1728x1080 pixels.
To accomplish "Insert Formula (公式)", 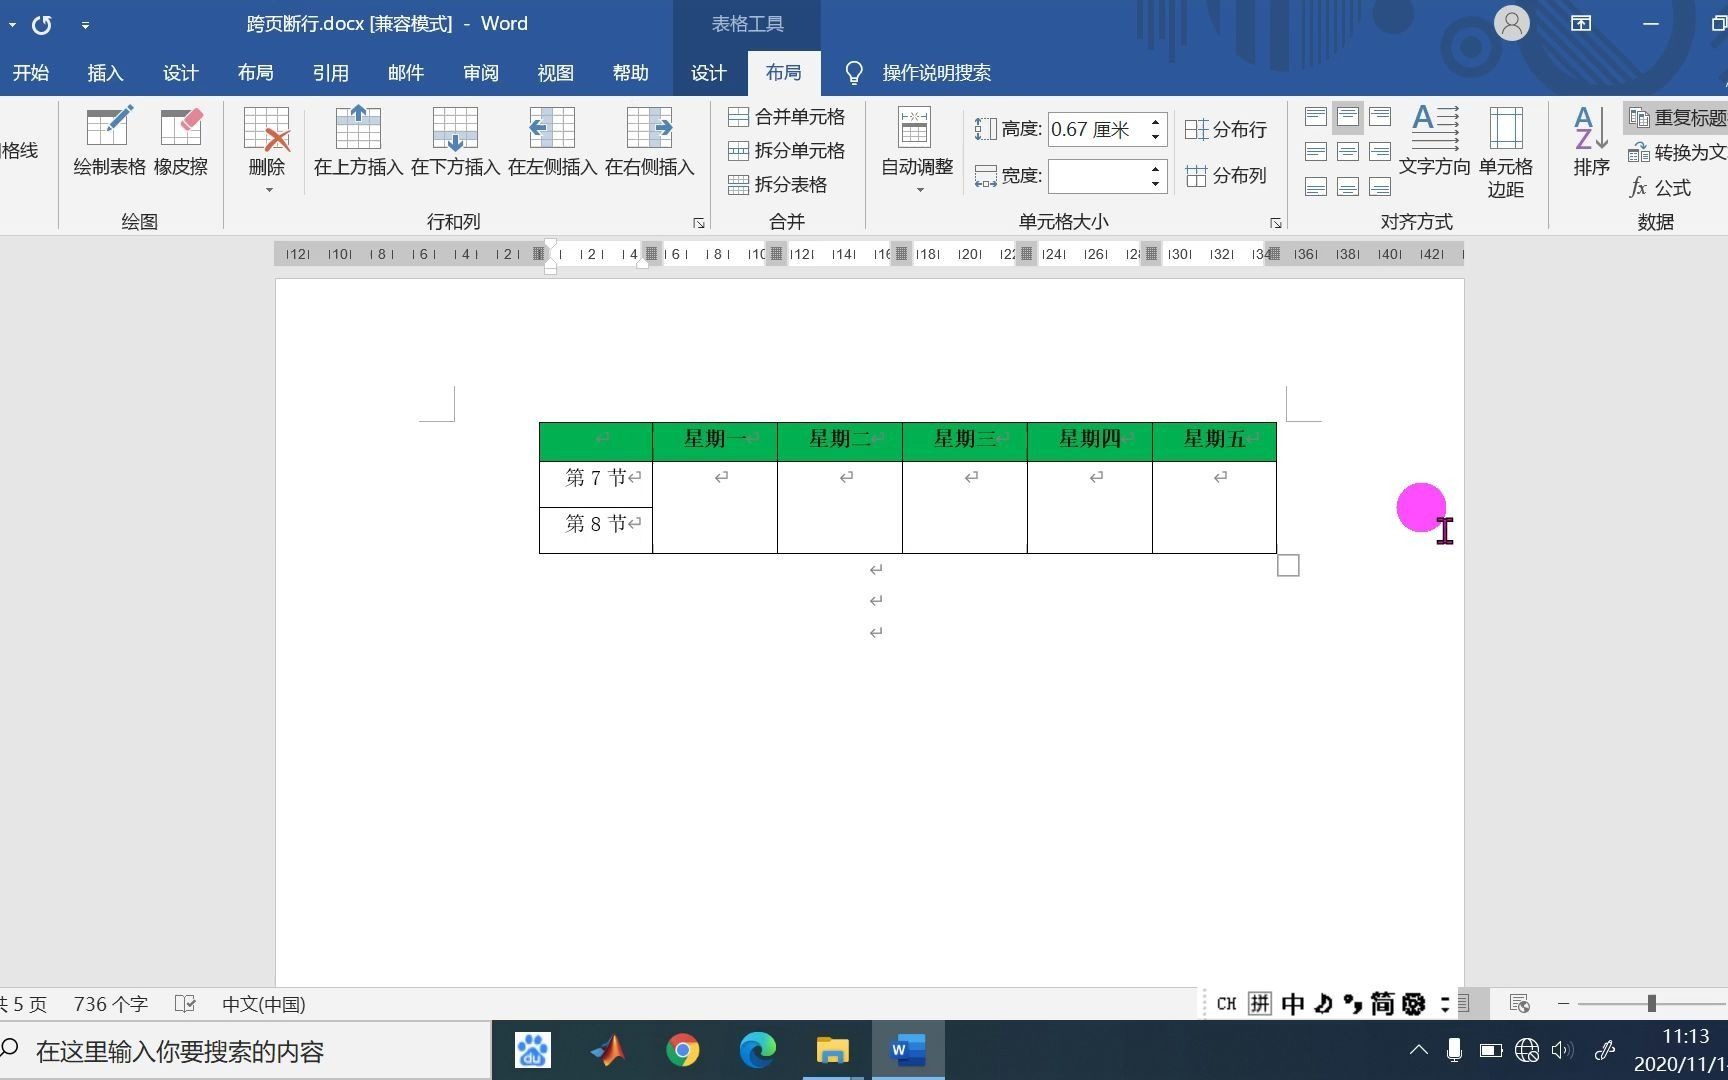I will point(1660,188).
